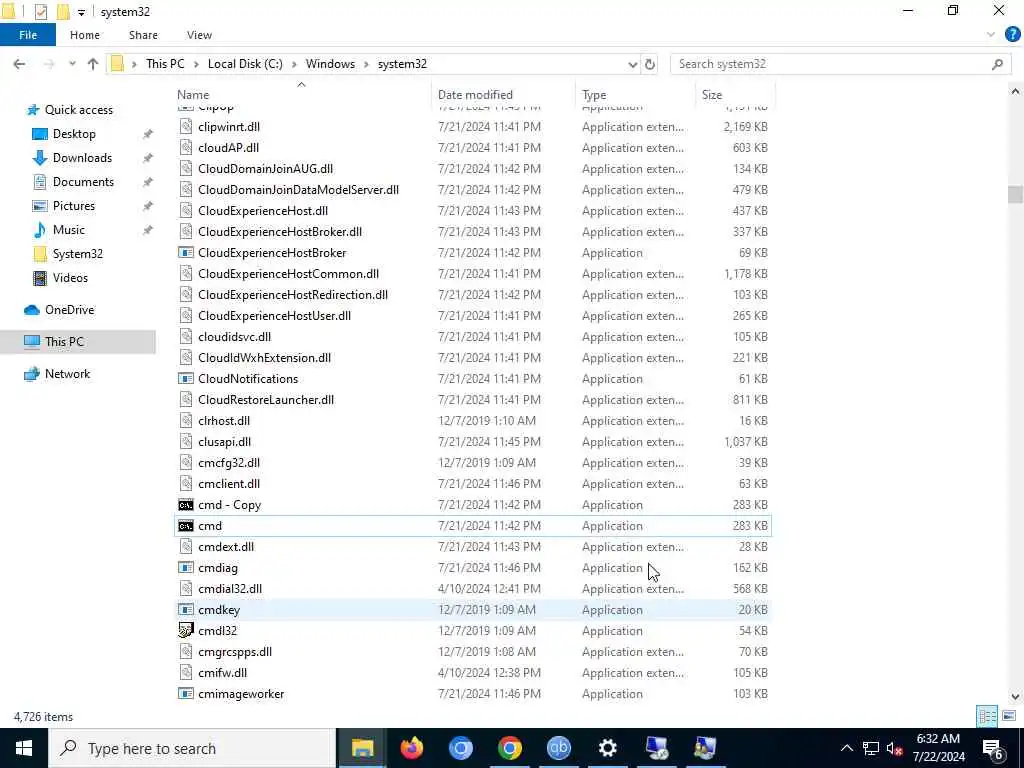Click the file list vertical scrollbar thumb
The width and height of the screenshot is (1024, 768).
tap(1015, 195)
